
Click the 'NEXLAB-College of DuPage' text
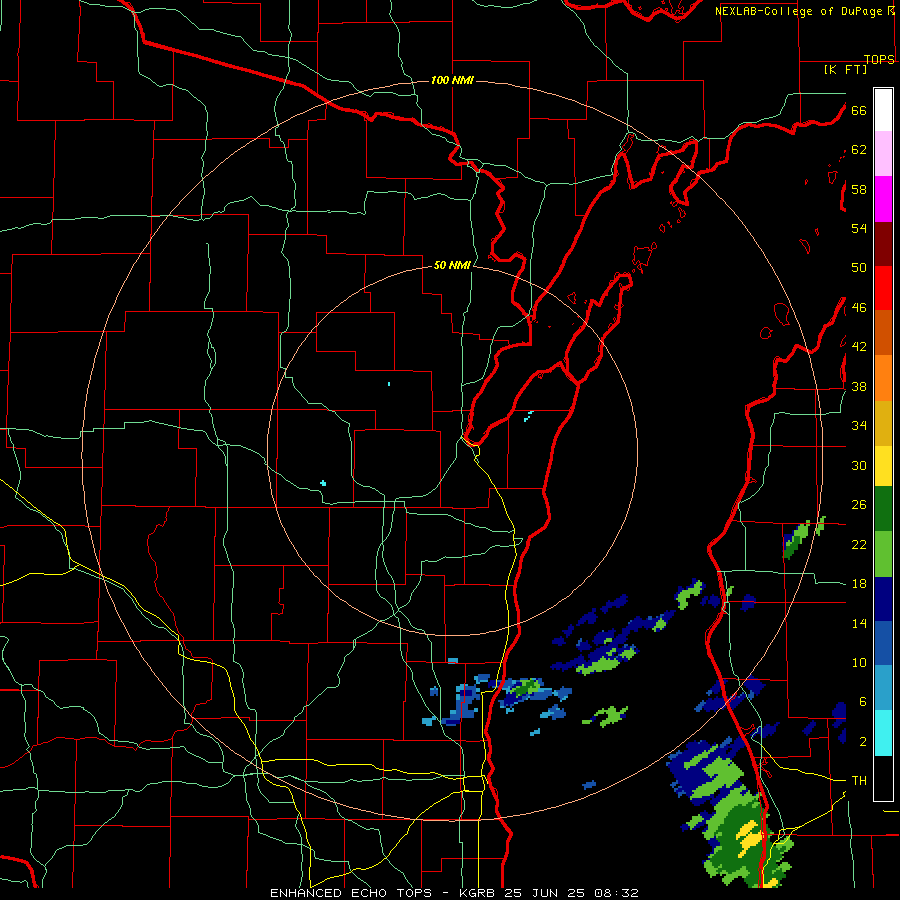pos(799,11)
